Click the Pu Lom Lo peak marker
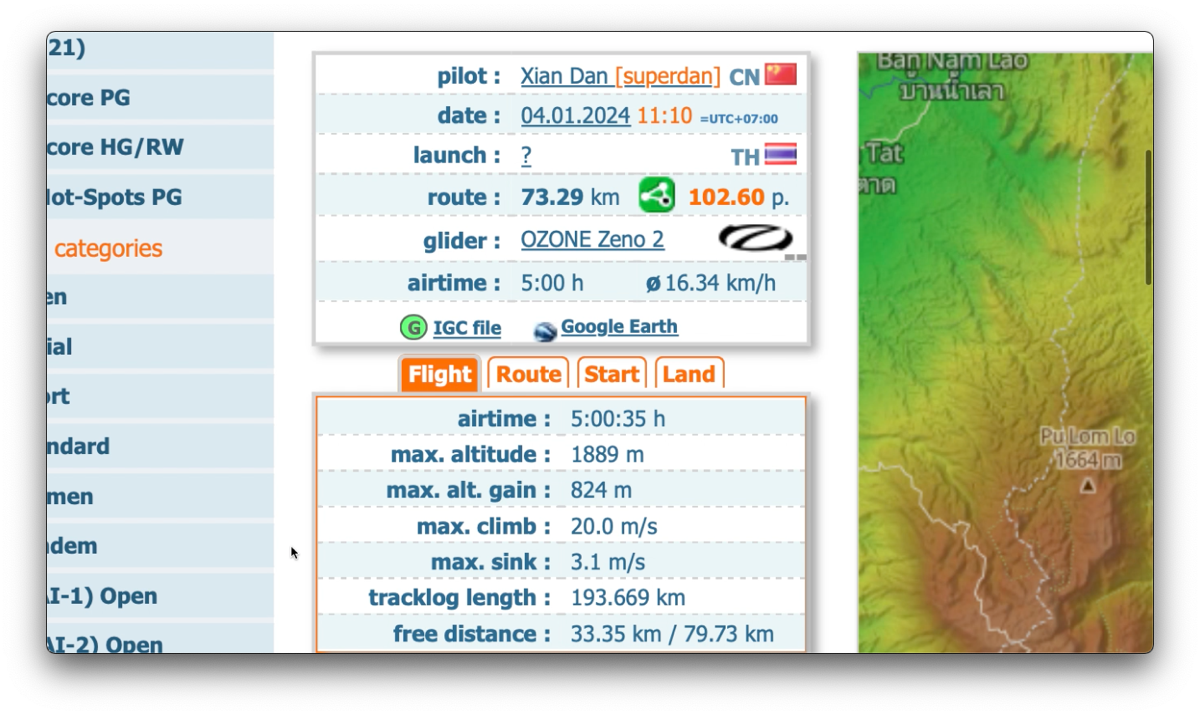Screen dimensions: 1200x715 point(1087,485)
